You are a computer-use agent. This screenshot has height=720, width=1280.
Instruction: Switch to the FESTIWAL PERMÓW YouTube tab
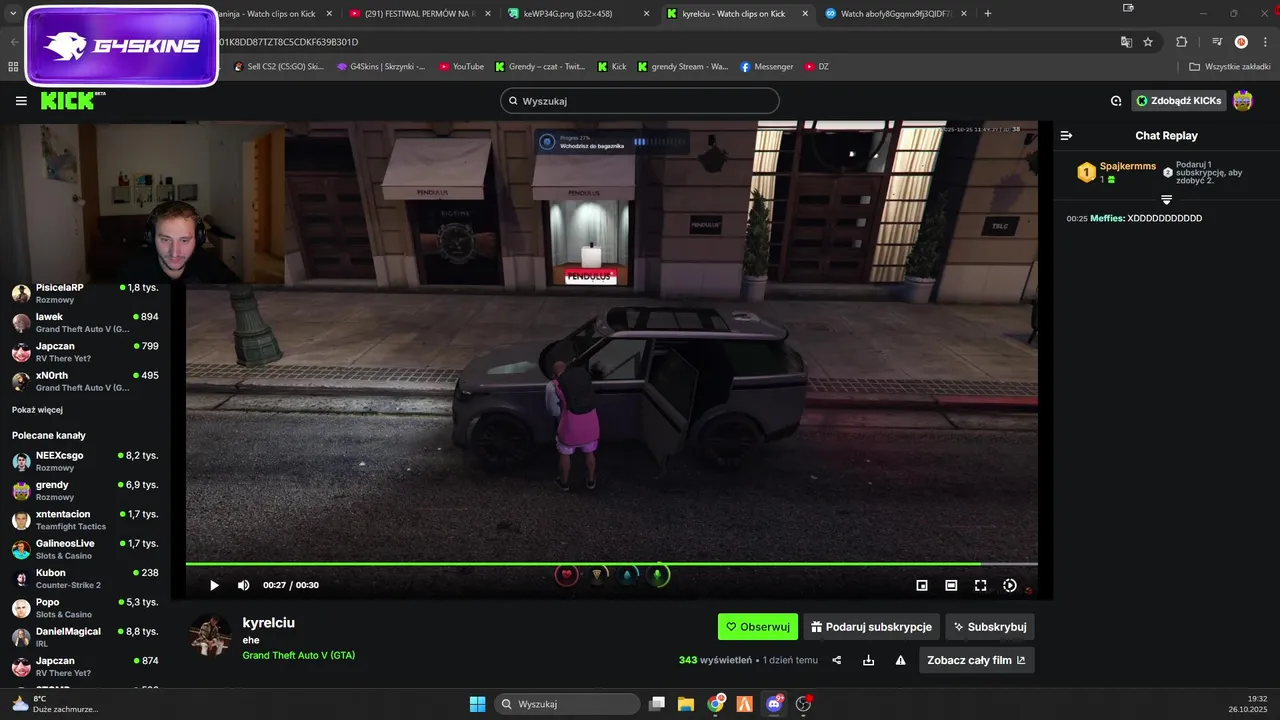coord(415,14)
